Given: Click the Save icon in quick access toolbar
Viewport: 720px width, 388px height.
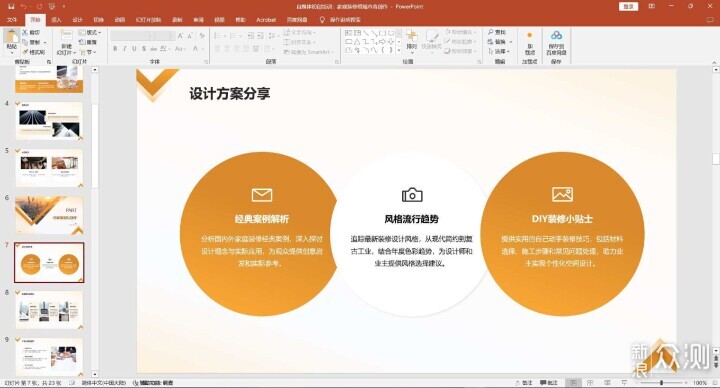Looking at the screenshot, I should pyautogui.click(x=11, y=6).
